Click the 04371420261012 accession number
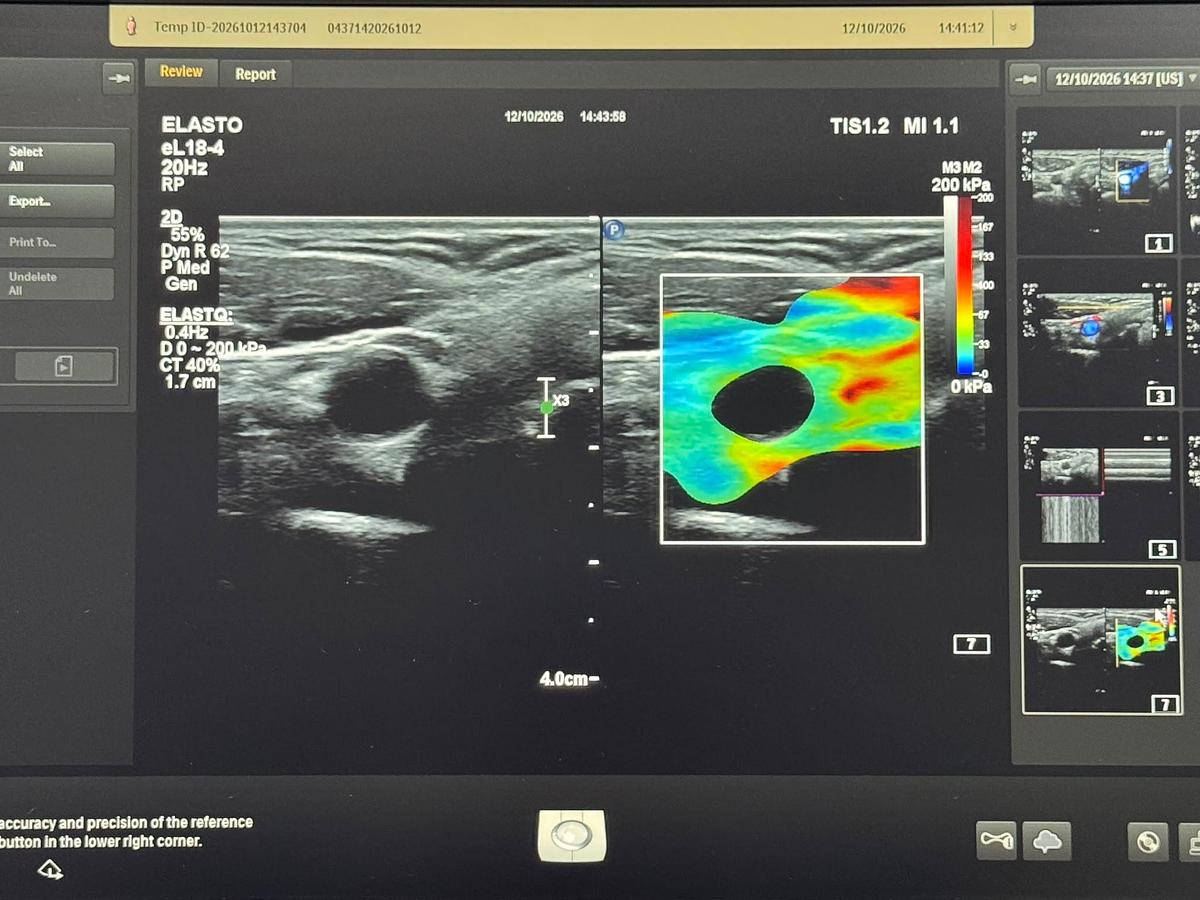Image resolution: width=1200 pixels, height=900 pixels. (x=374, y=28)
